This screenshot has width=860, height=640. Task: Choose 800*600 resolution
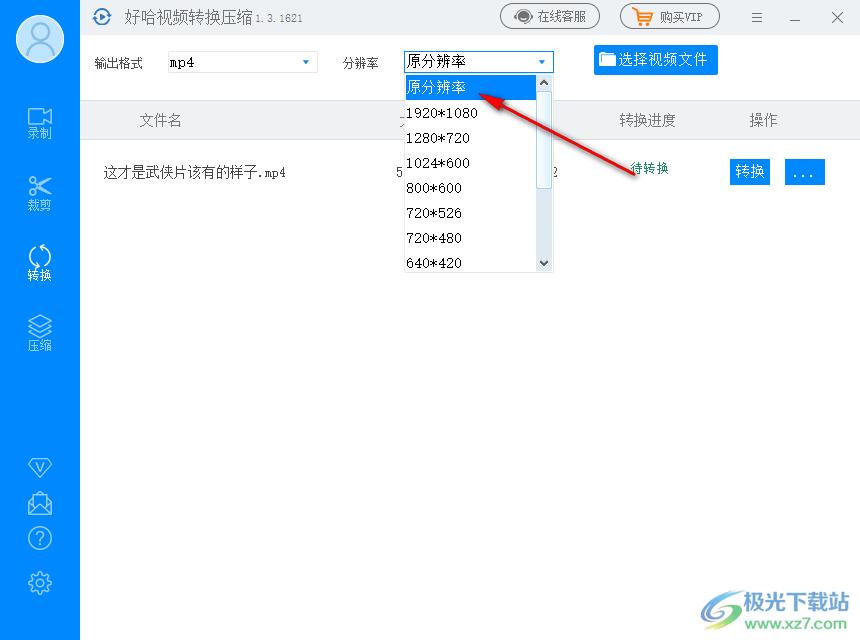point(471,188)
